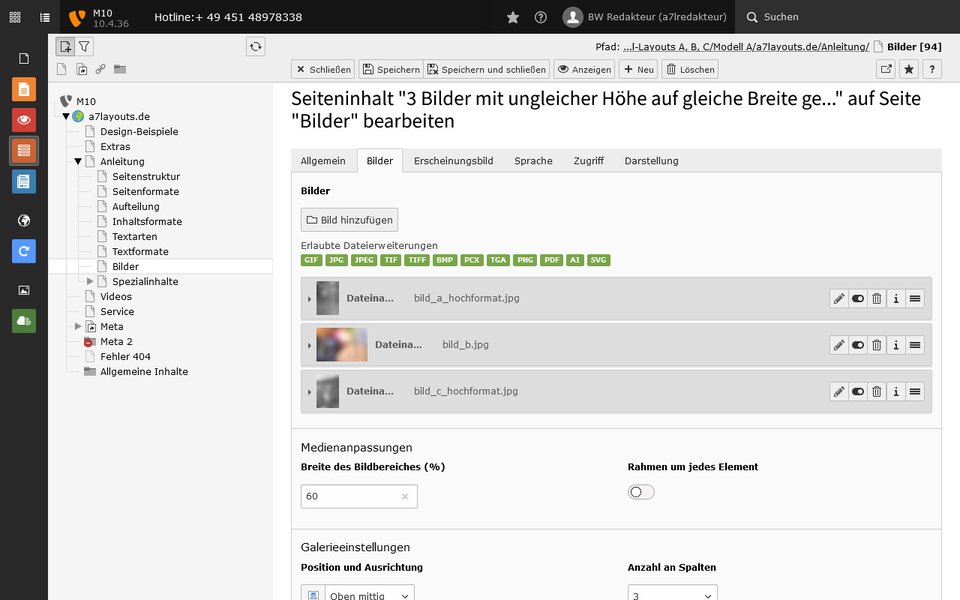960x600 pixels.
Task: Click the Bild hinzufügen button
Action: pos(350,220)
